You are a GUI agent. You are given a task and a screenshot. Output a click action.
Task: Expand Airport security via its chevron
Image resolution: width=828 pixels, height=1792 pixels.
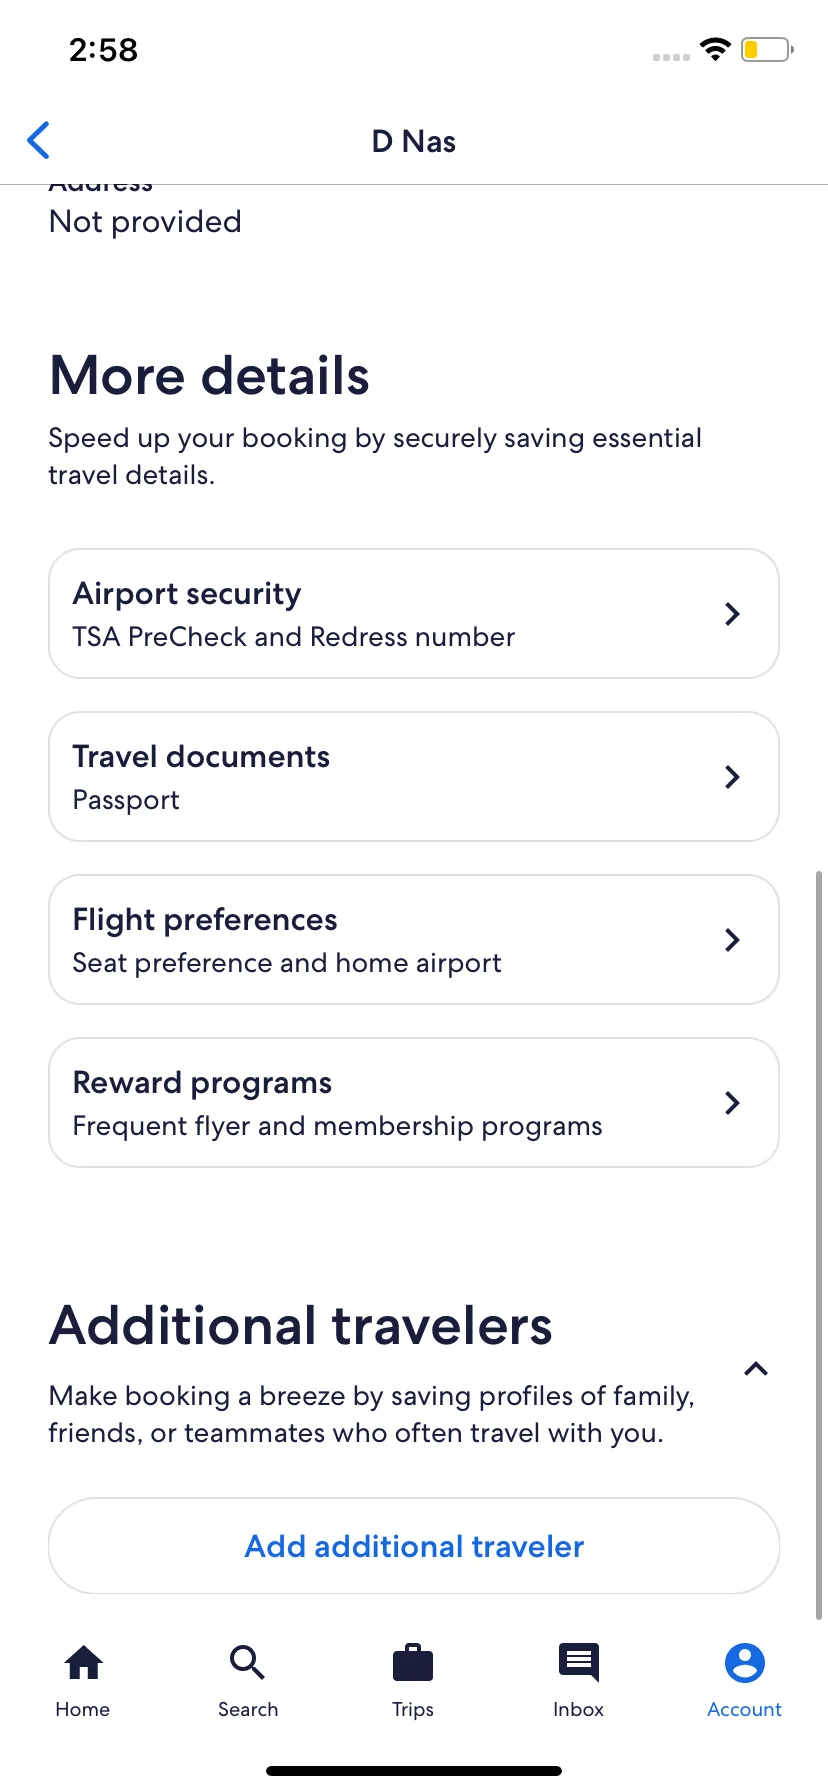(x=732, y=614)
